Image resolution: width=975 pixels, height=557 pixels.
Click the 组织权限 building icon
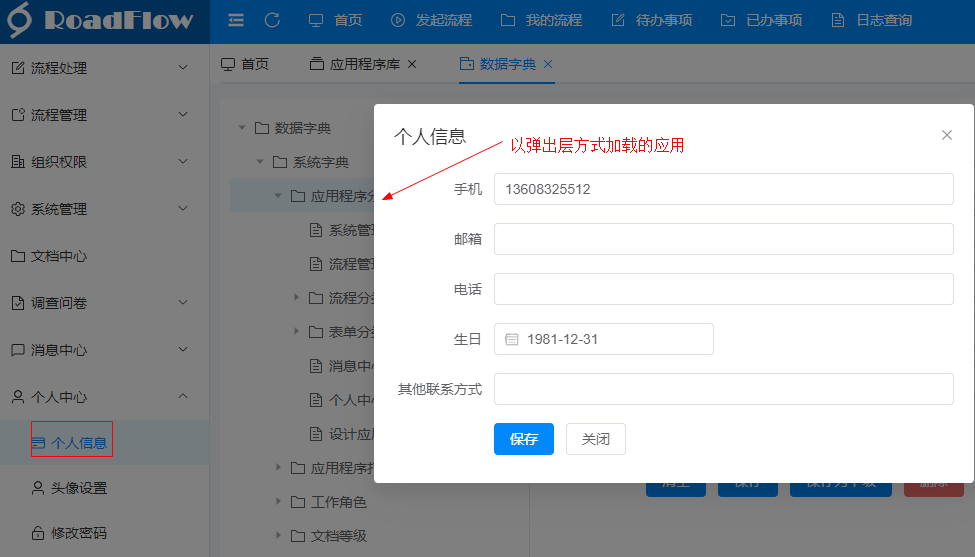coord(18,162)
